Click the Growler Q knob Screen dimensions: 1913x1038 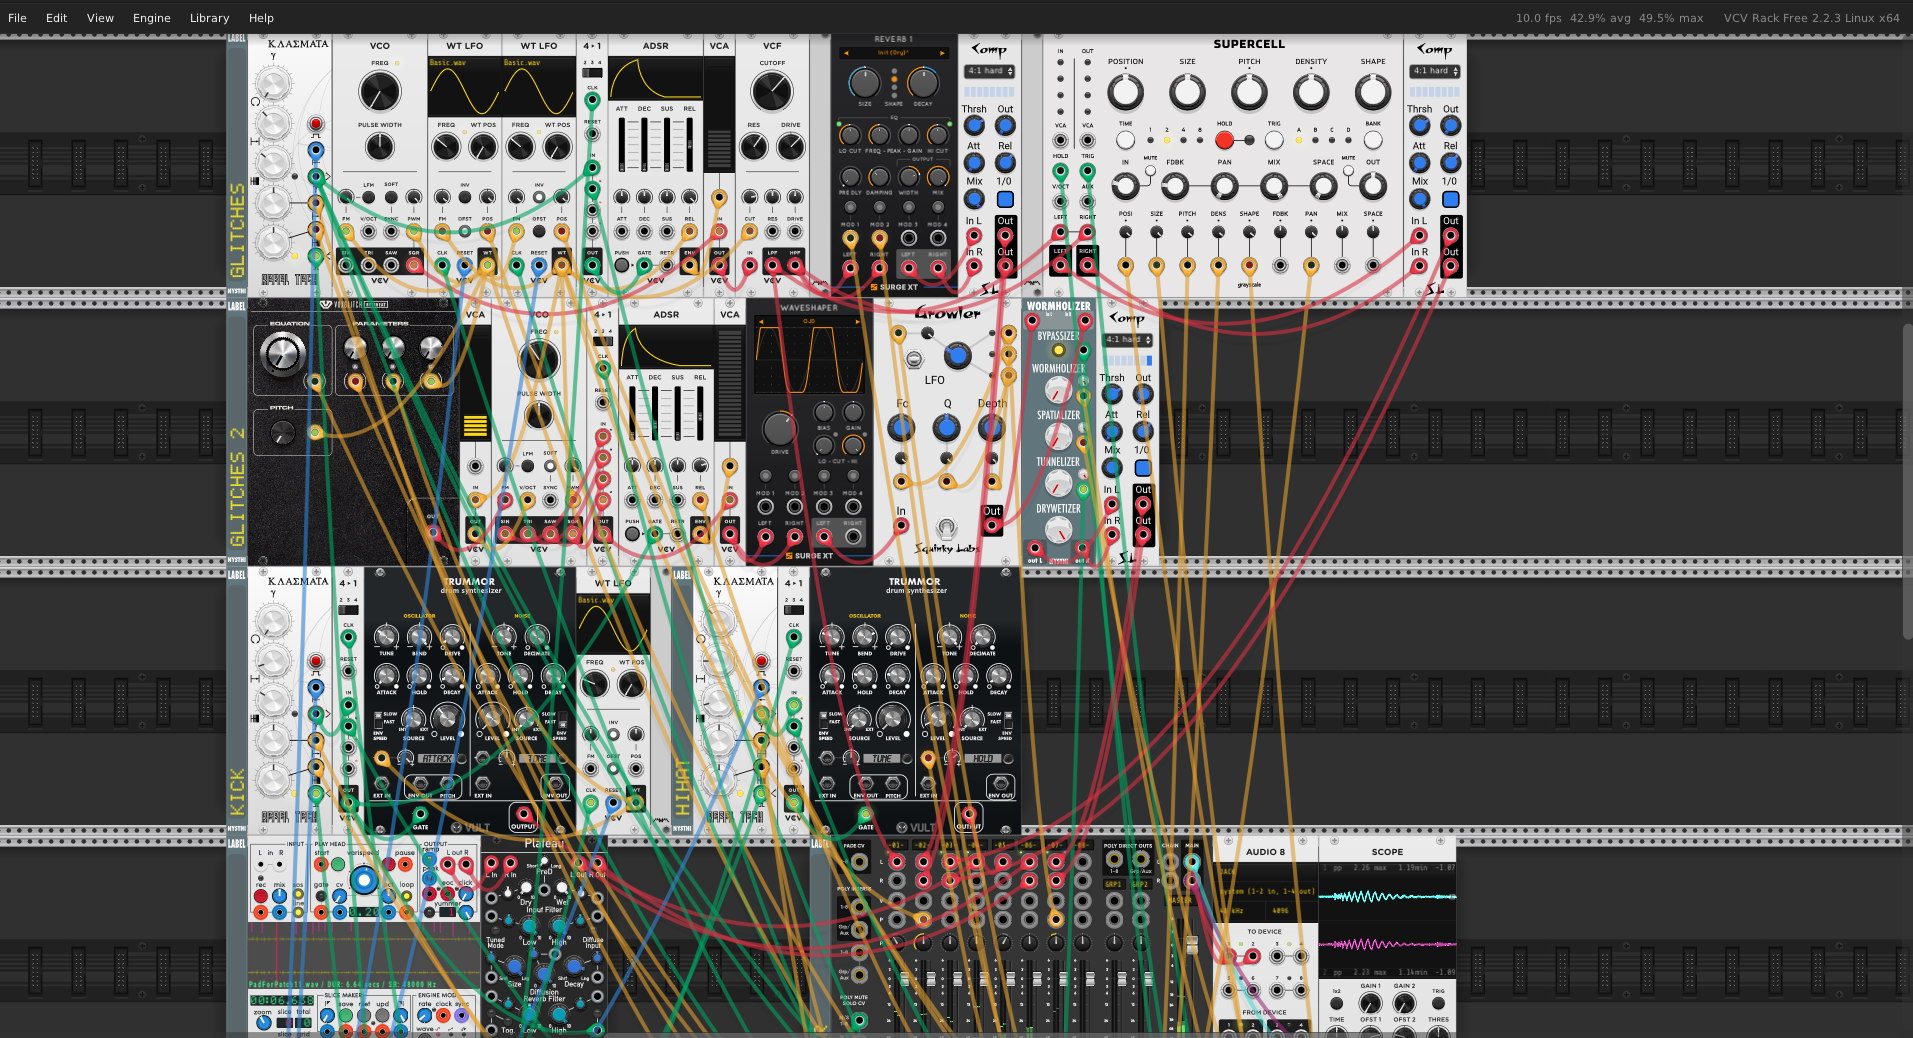pyautogui.click(x=946, y=428)
